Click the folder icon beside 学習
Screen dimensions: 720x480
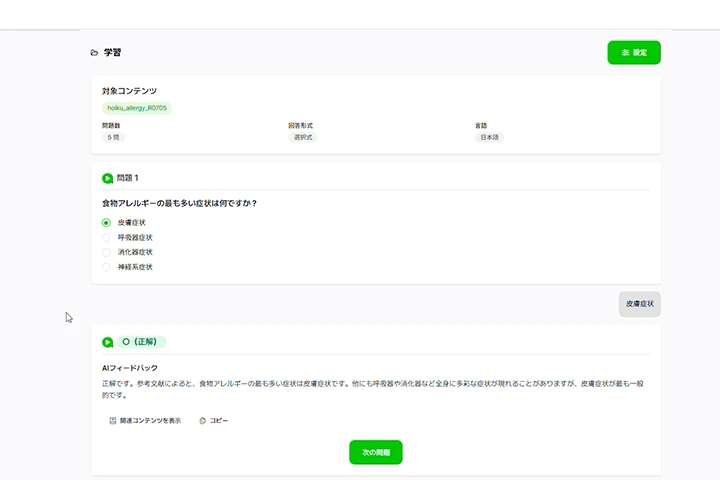point(94,53)
